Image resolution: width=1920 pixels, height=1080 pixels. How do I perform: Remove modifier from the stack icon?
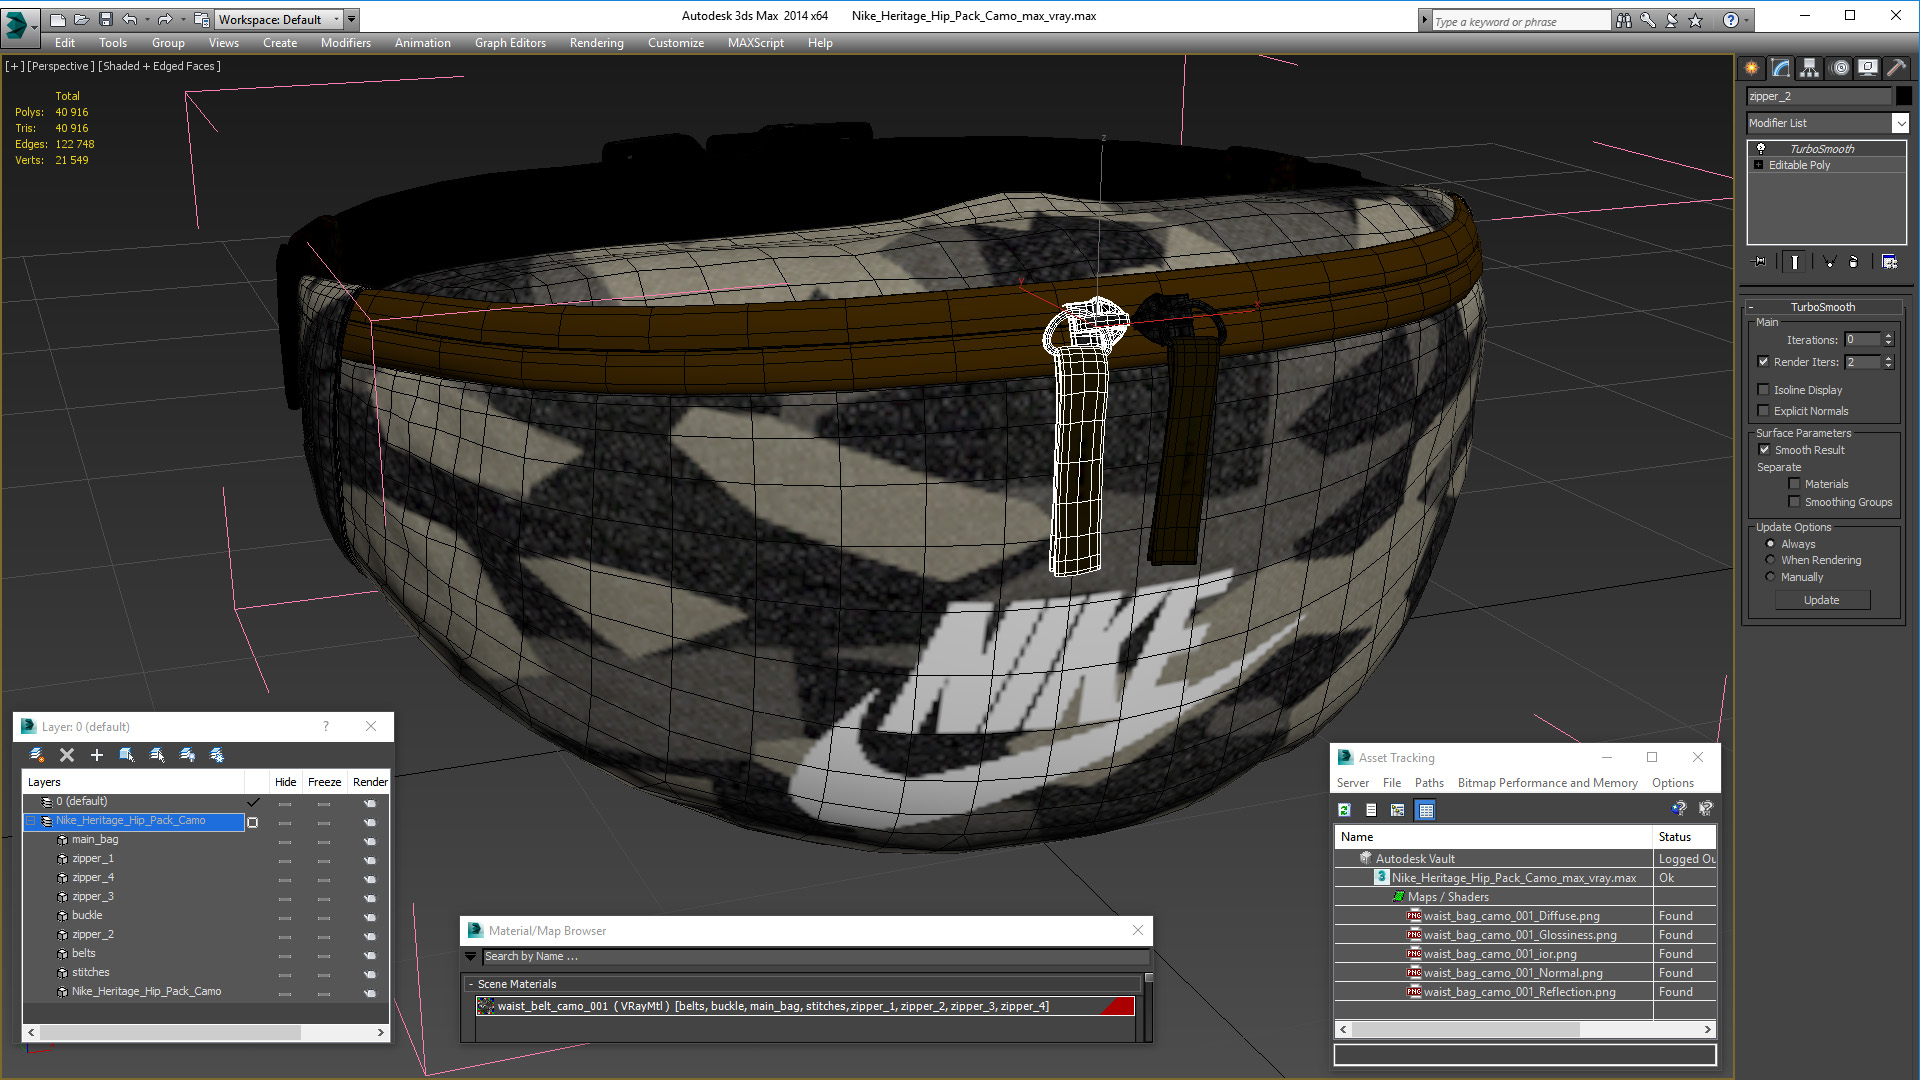[1854, 262]
